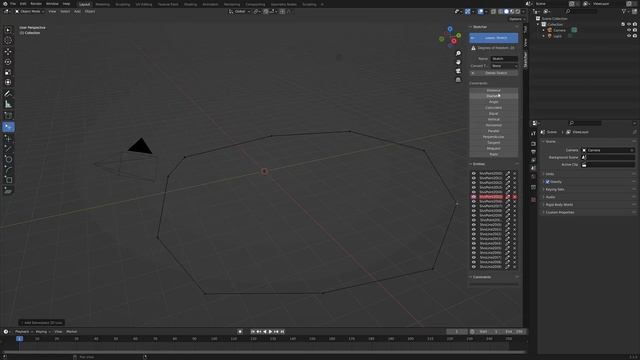The height and width of the screenshot is (360, 640).
Task: Click the viewport pan hand icon
Action: coord(458,62)
